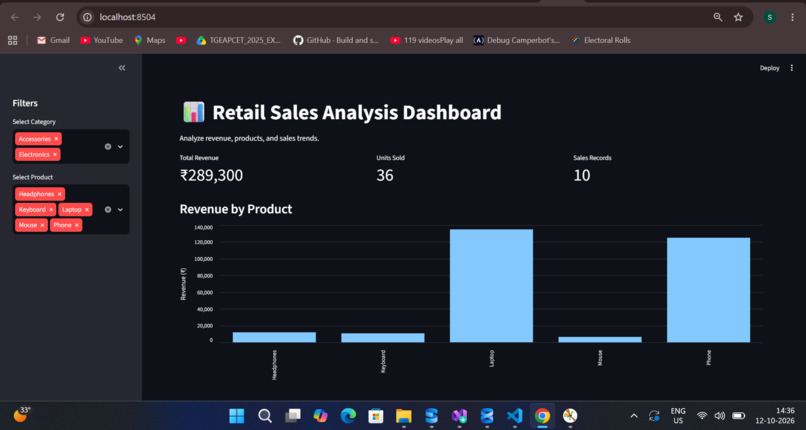Click the Units Sold value 36
The image size is (806, 430).
pos(384,175)
